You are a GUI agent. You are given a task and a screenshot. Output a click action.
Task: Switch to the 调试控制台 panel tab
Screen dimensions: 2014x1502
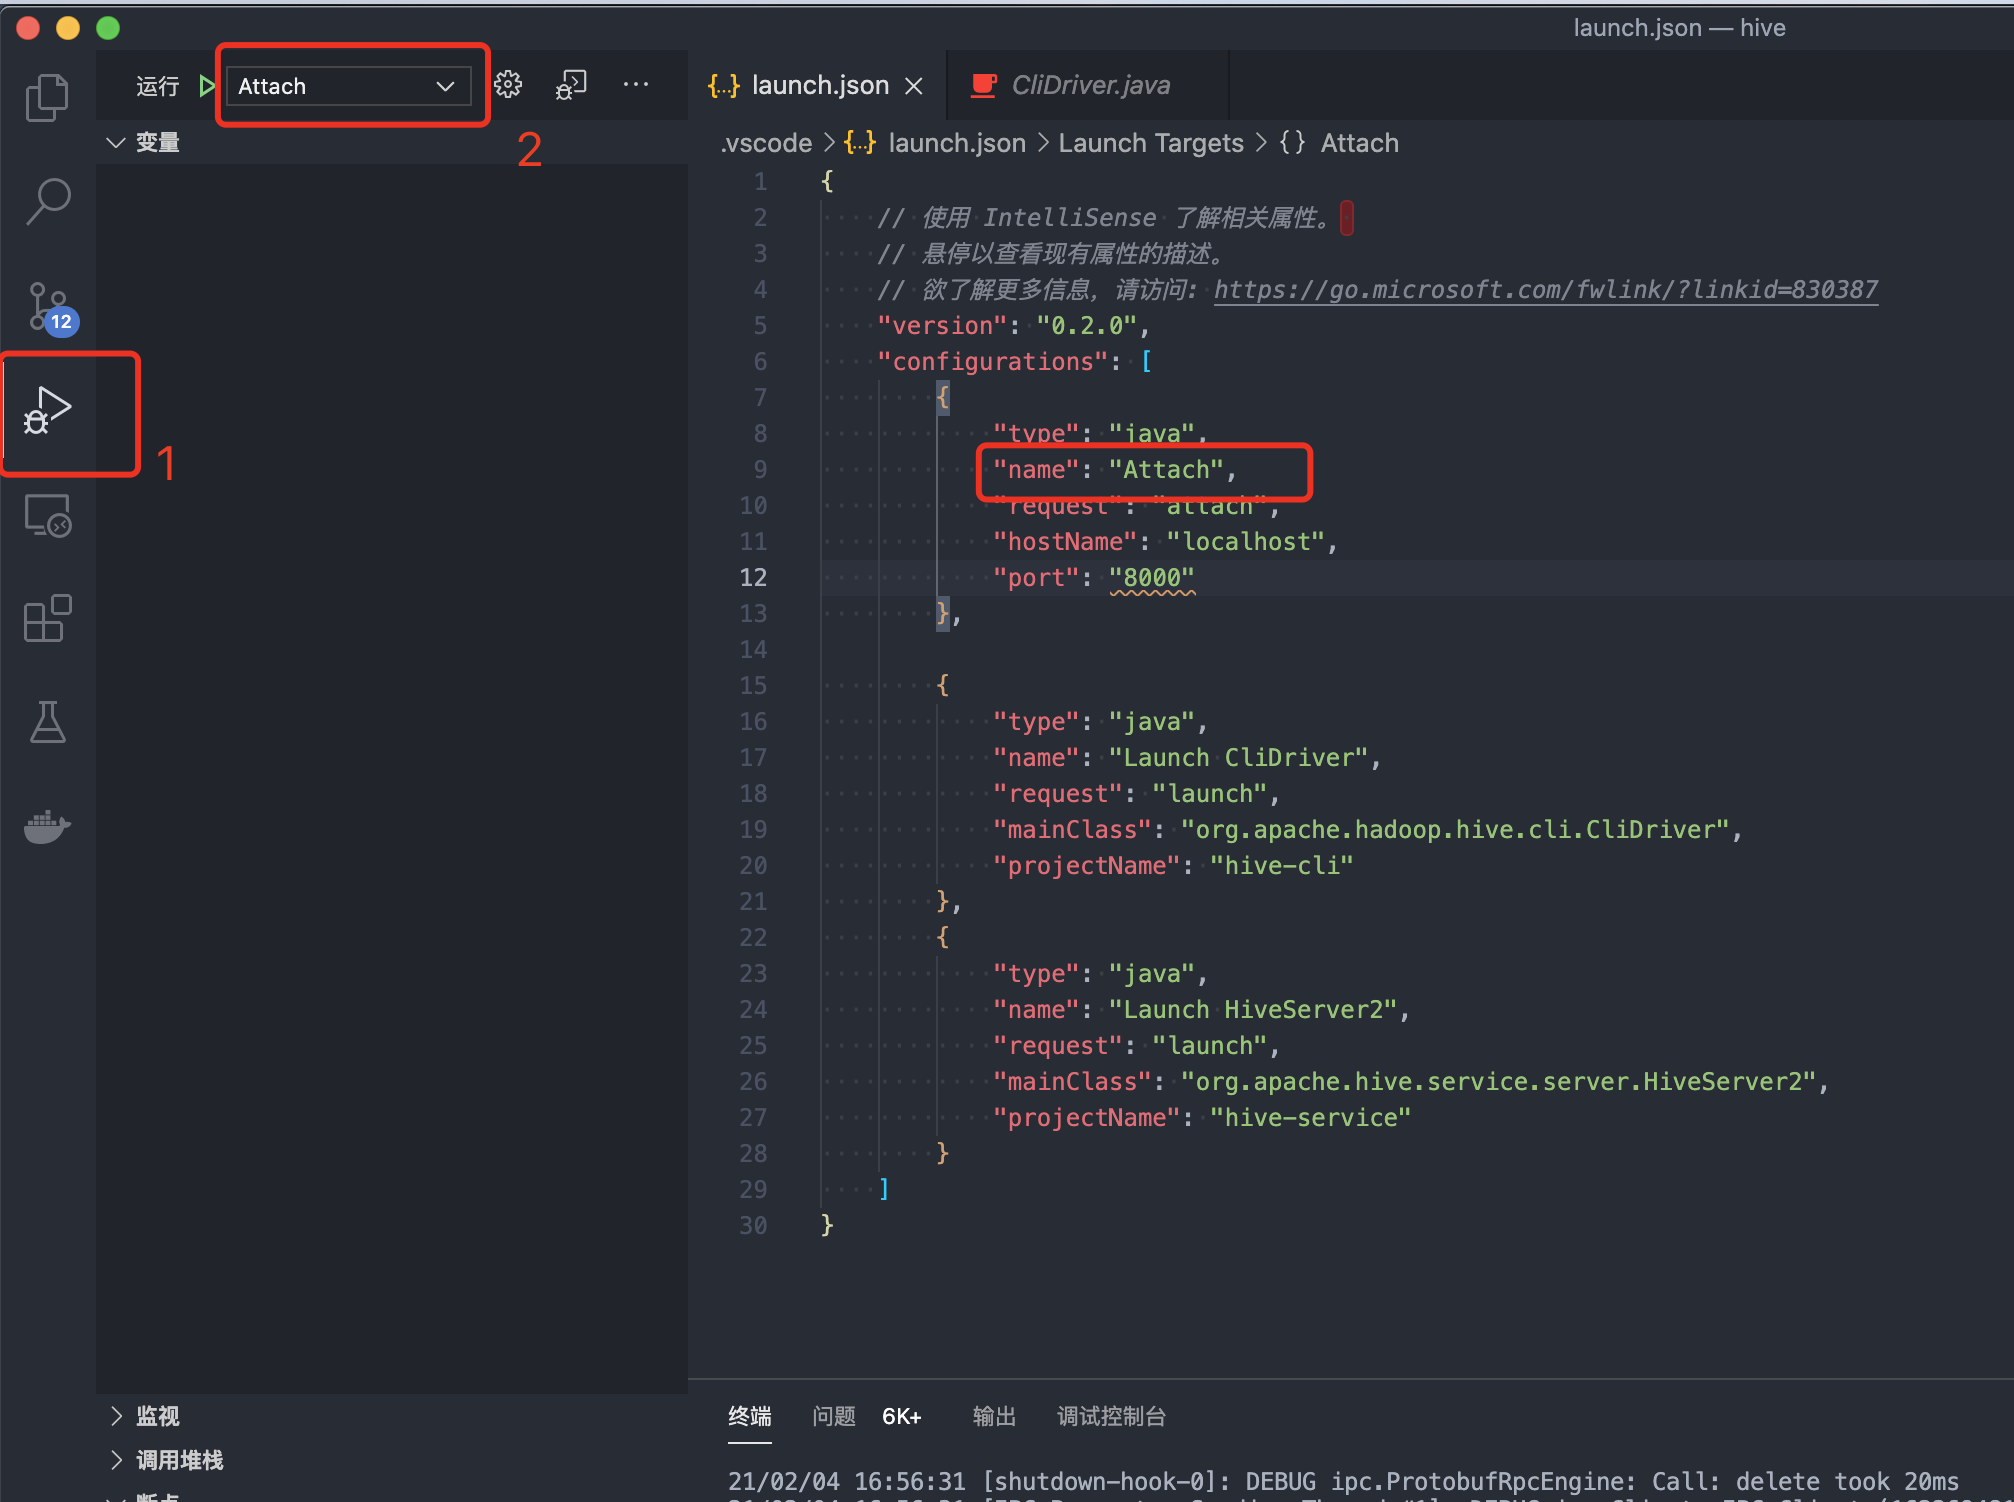pyautogui.click(x=1111, y=1416)
